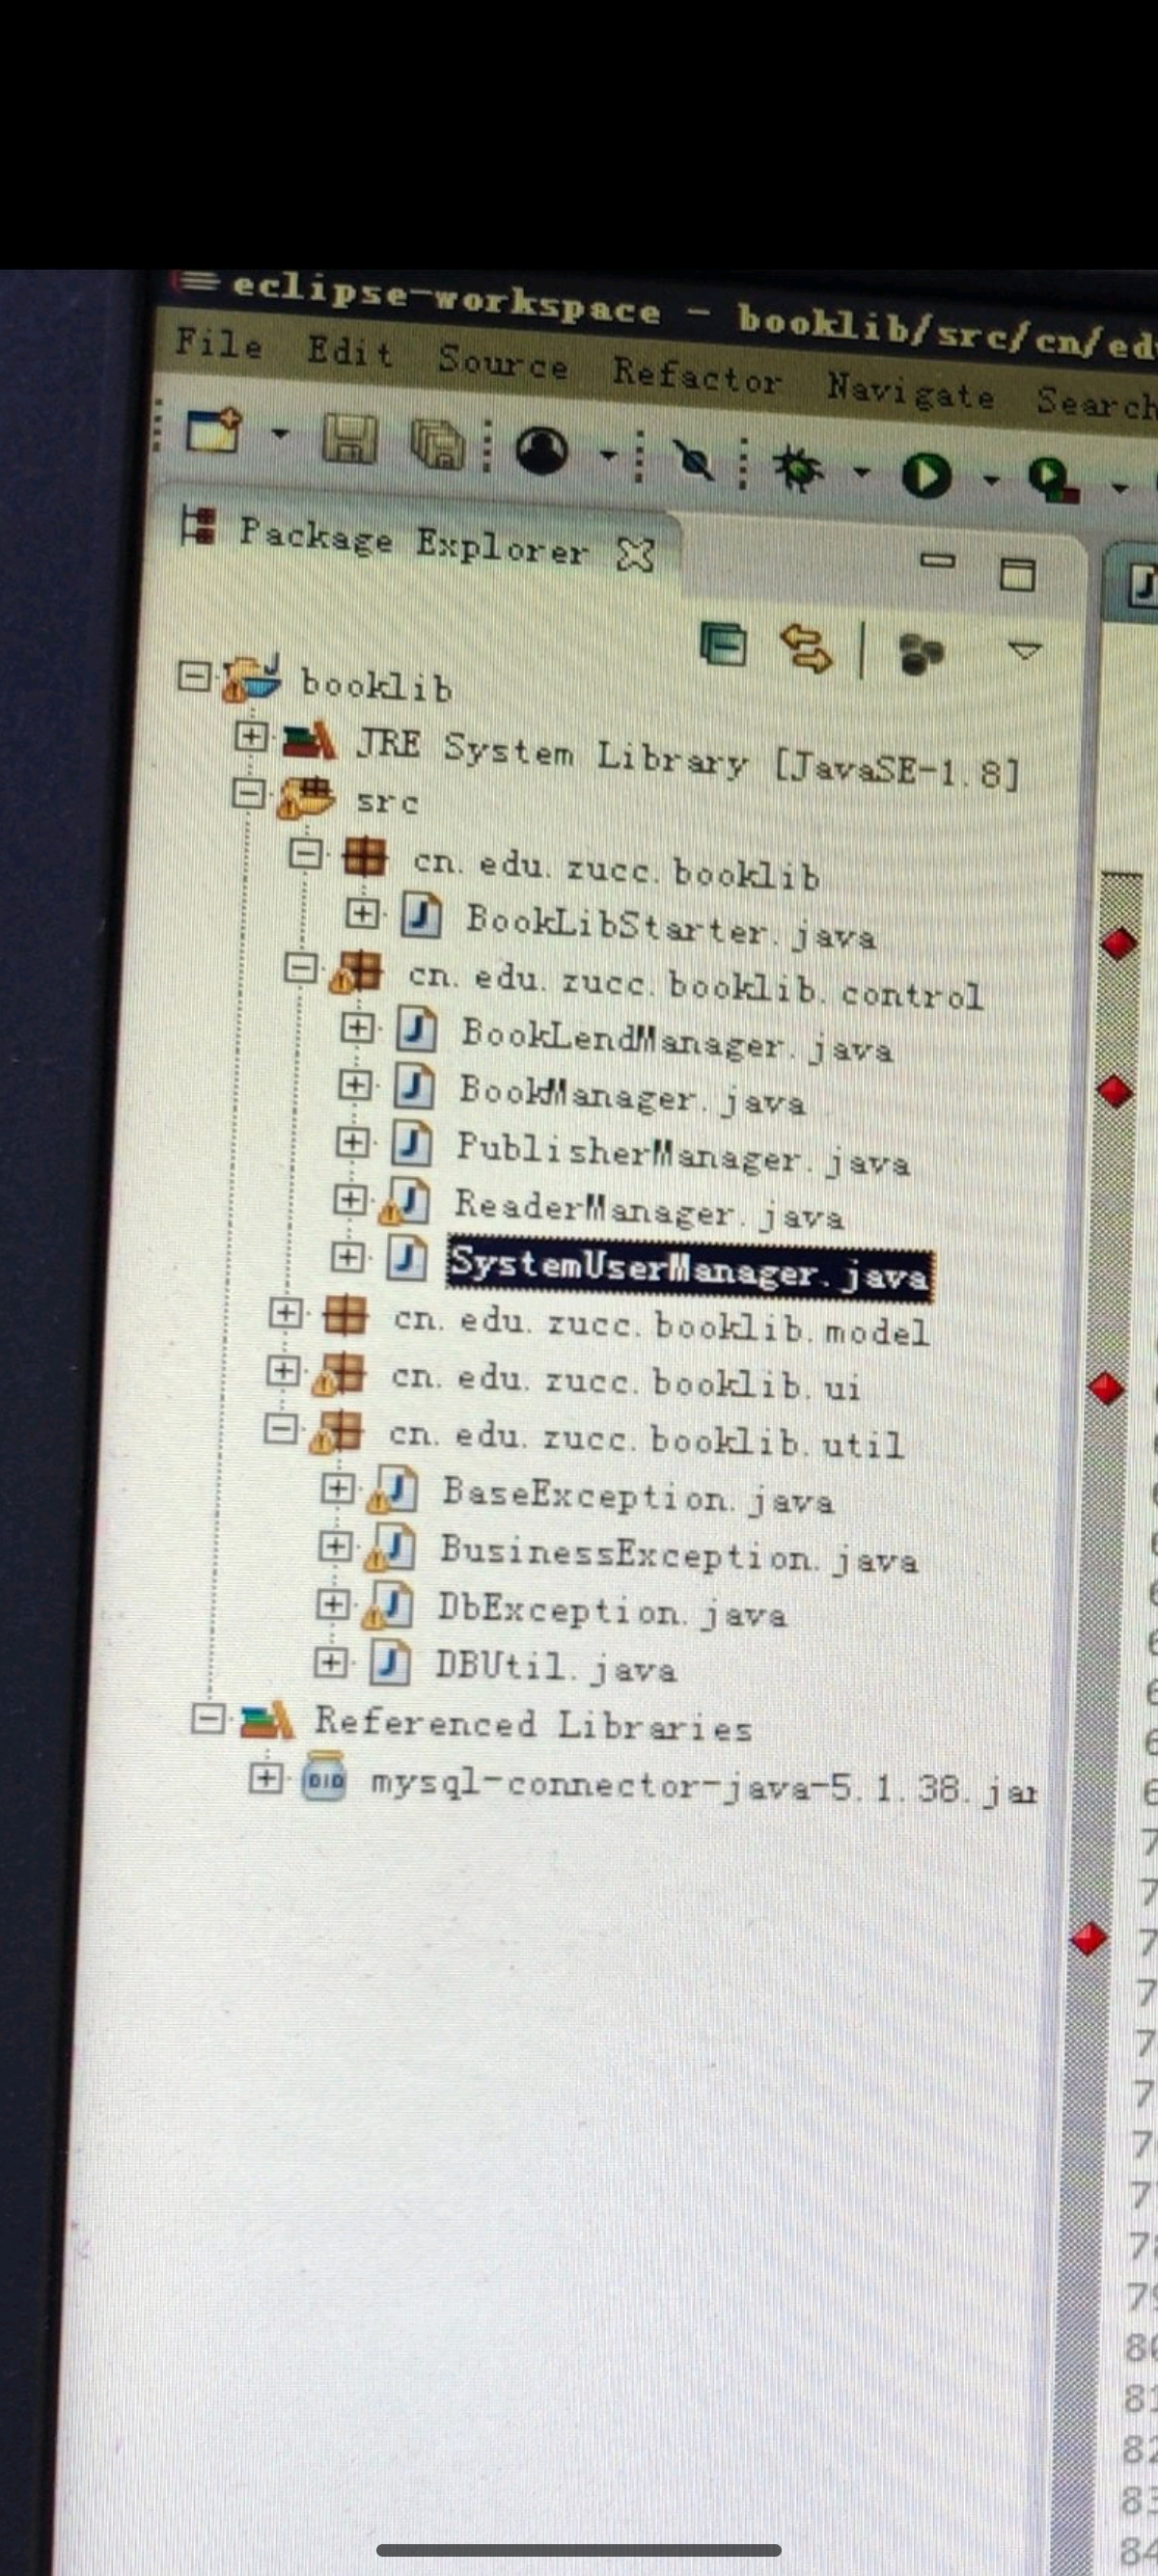This screenshot has height=2576, width=1158.
Task: Click the DBUtil.java file icon
Action: 389,1663
